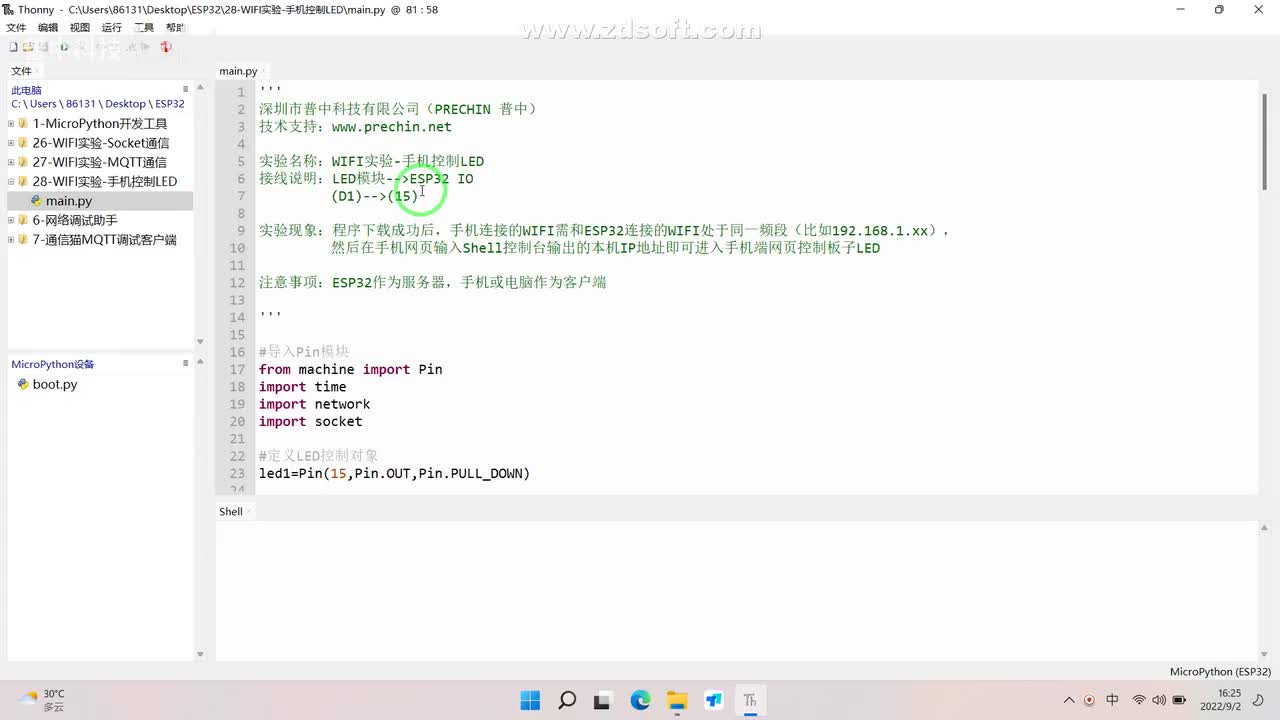Image resolution: width=1280 pixels, height=720 pixels.
Task: Click the editor vertical scrollbar thumb
Action: click(1264, 140)
